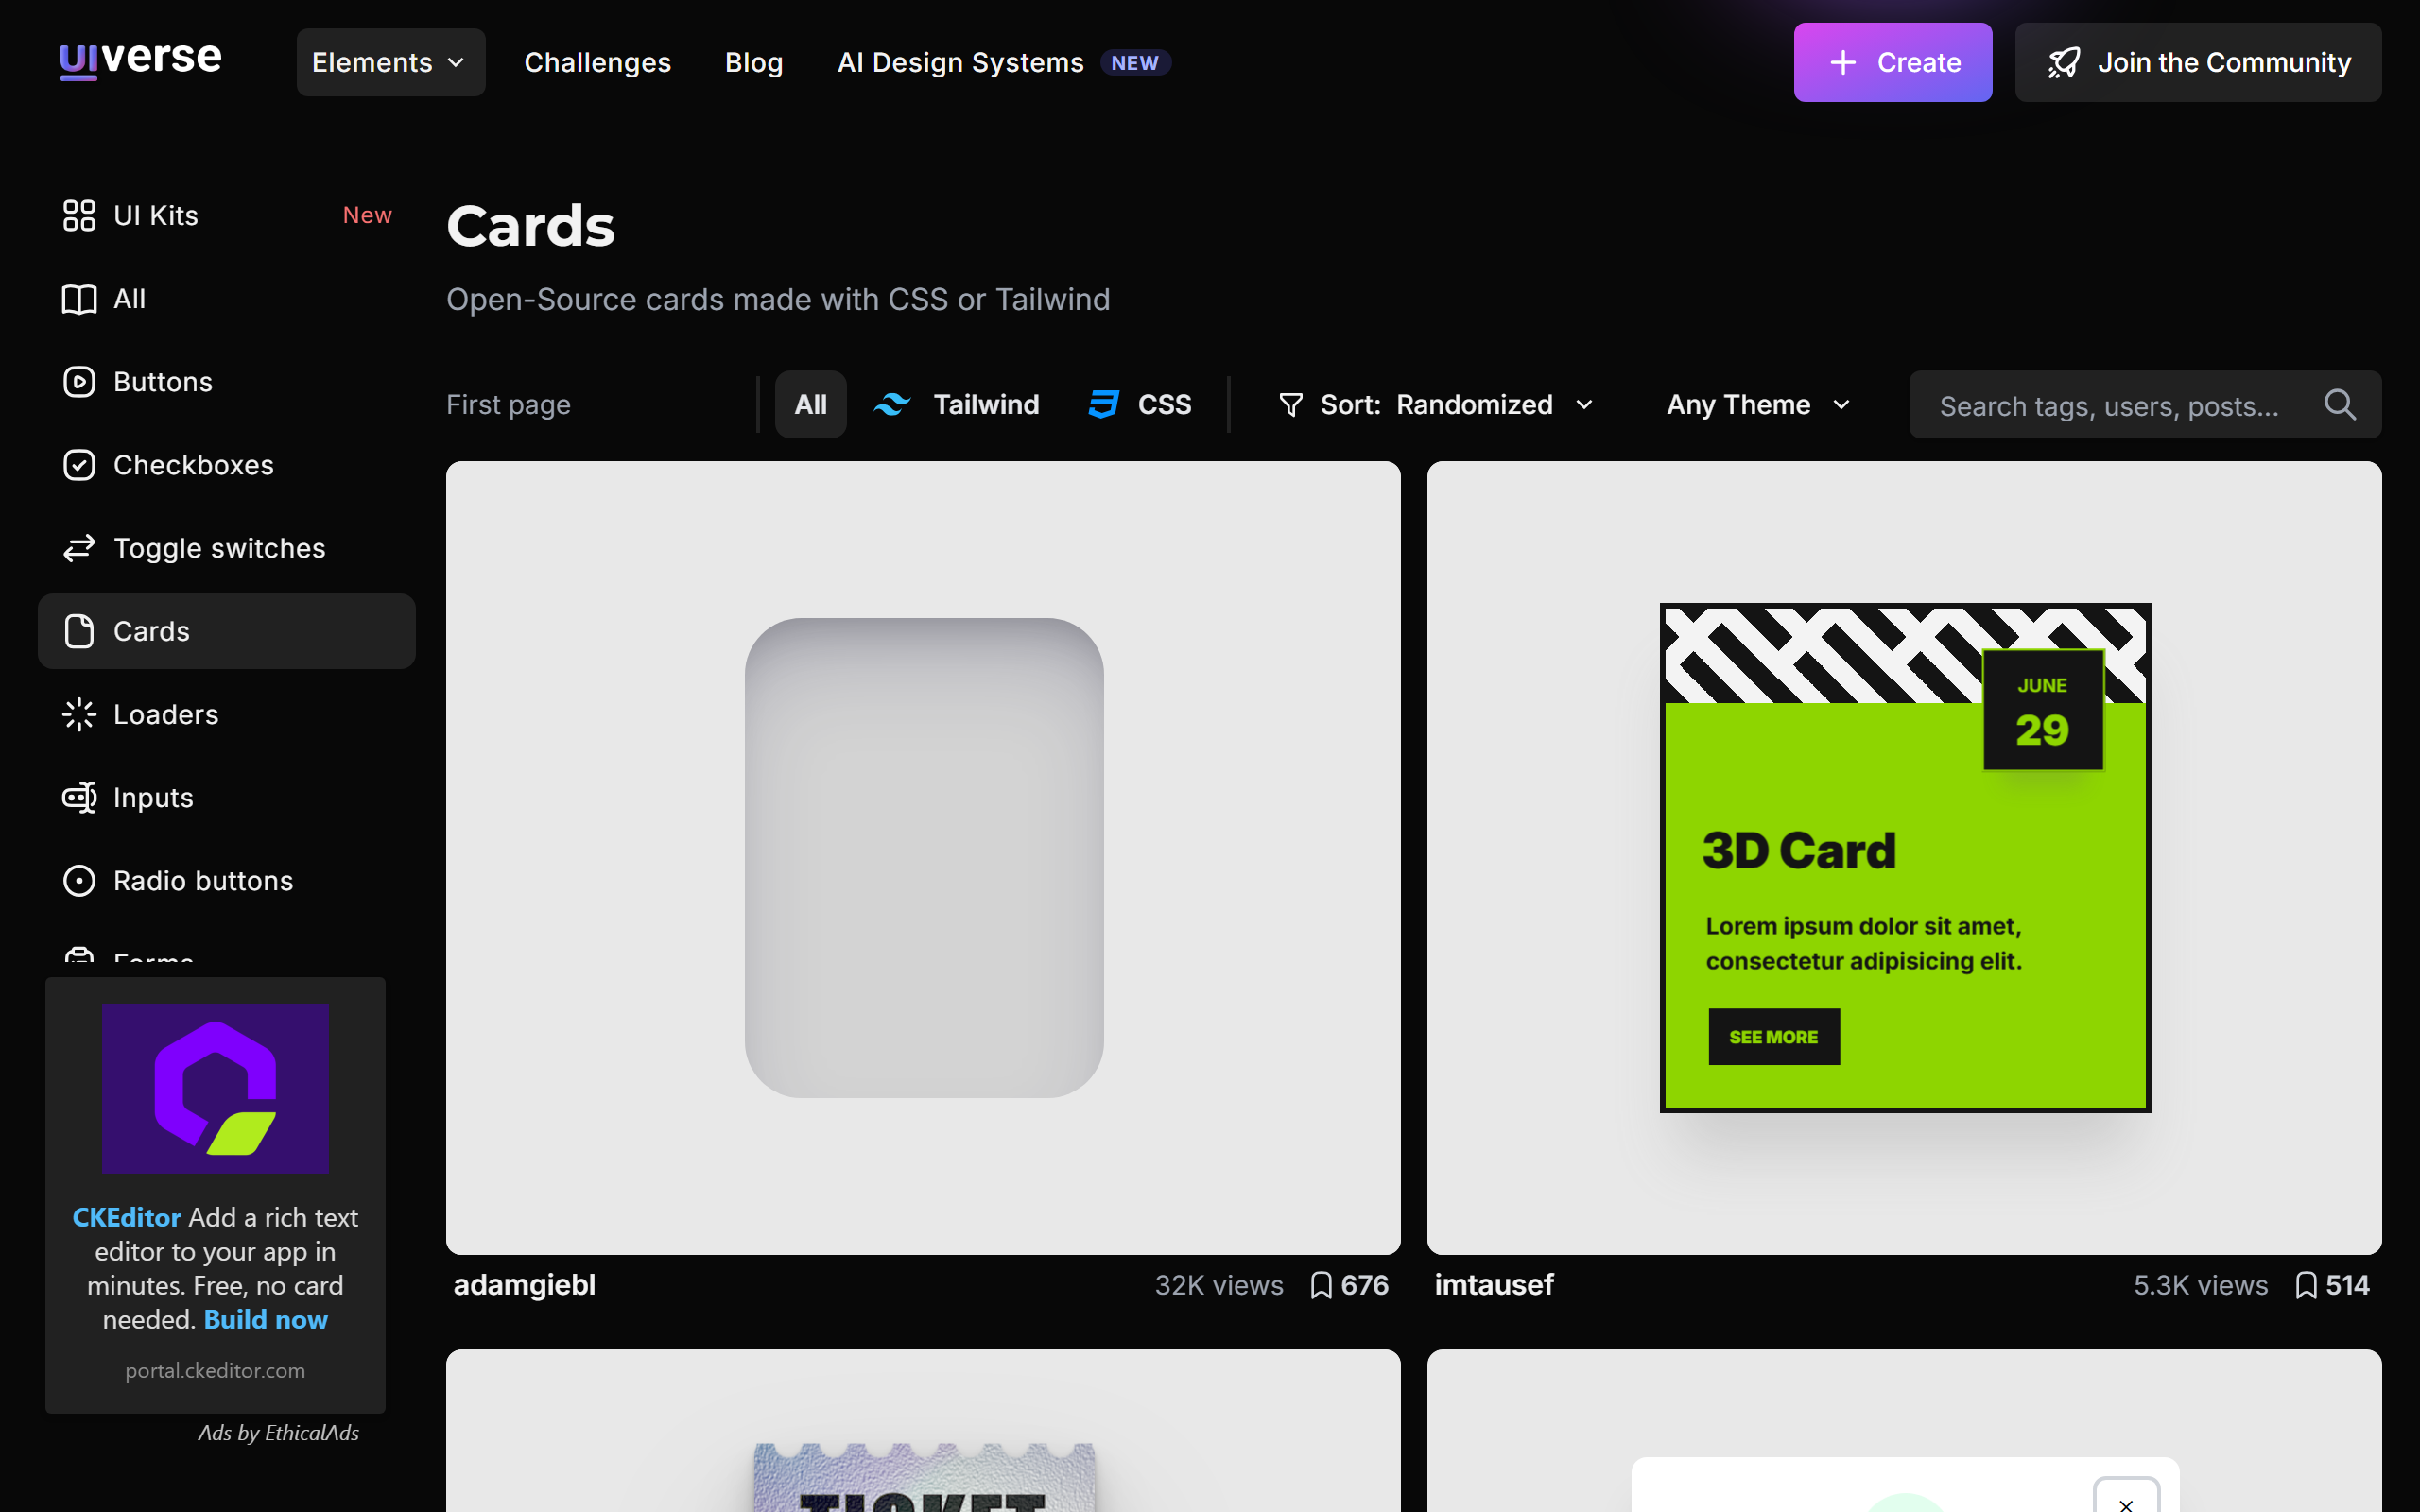Click the 'First page' text

pyautogui.click(x=508, y=404)
